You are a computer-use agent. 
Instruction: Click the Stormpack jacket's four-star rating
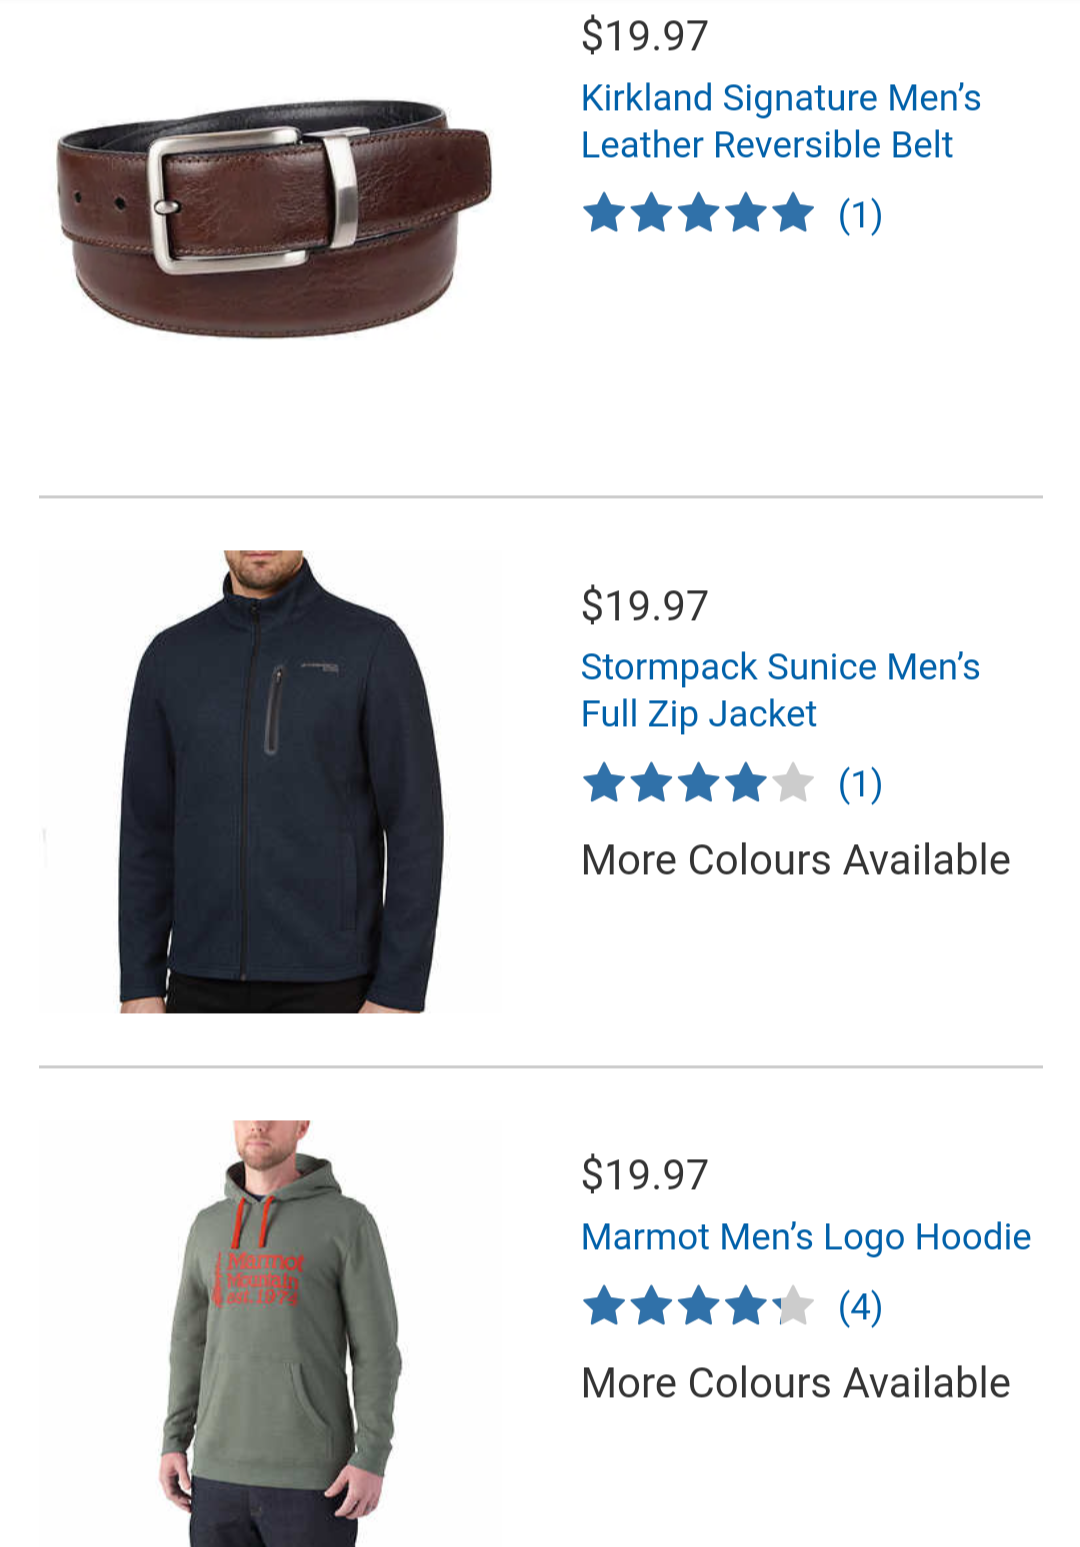[698, 783]
